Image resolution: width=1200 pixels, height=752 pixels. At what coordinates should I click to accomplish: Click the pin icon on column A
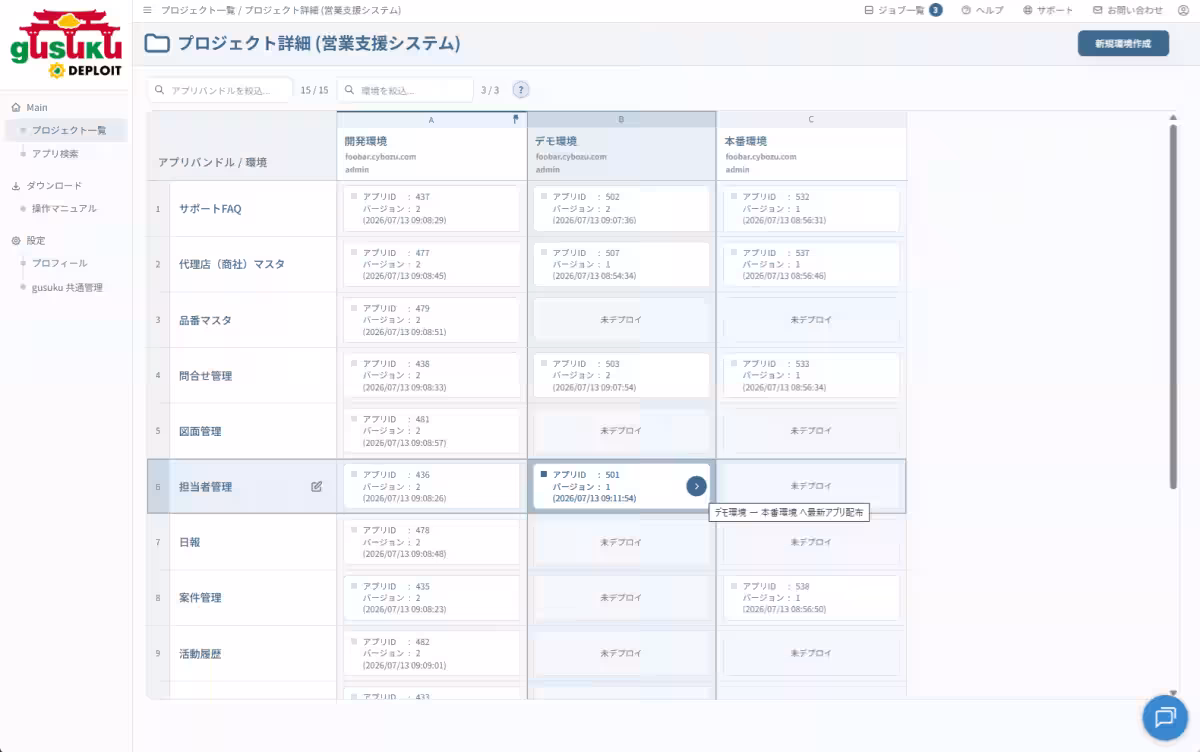[x=516, y=119]
